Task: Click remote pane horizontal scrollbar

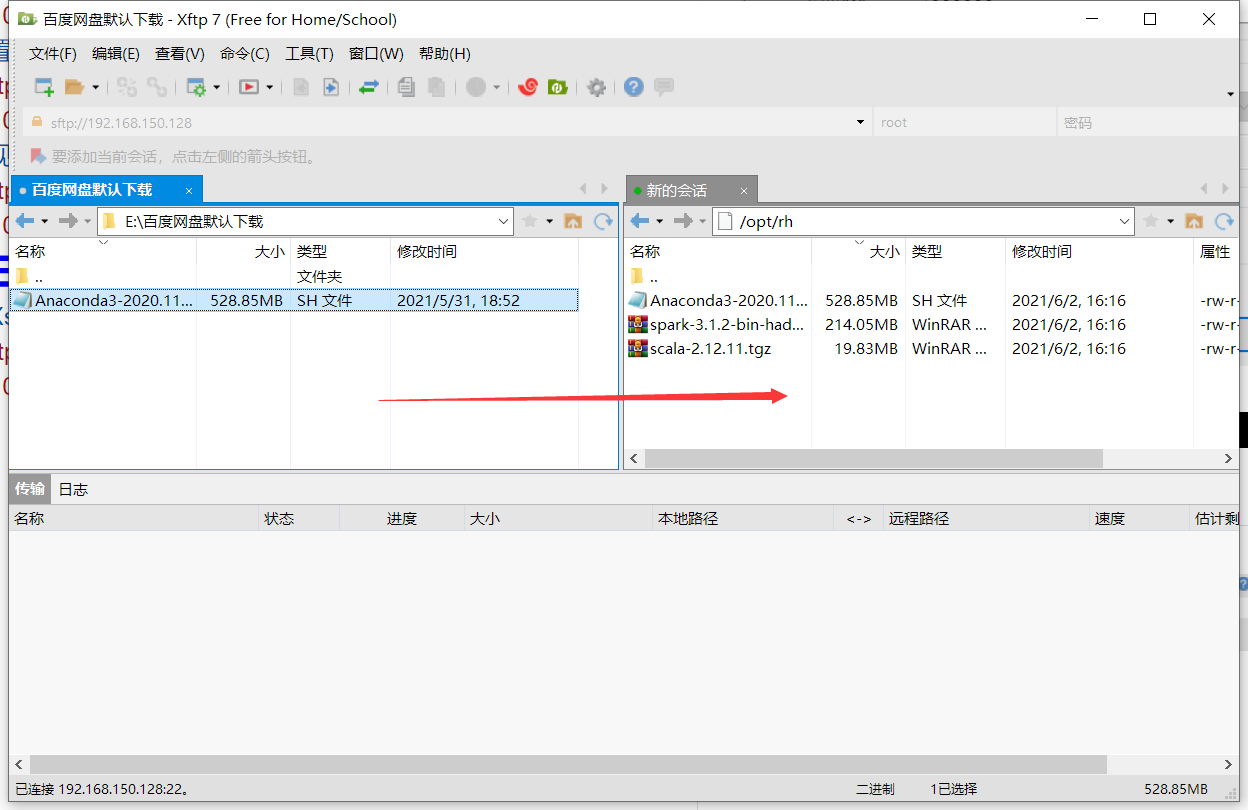Action: coord(874,458)
